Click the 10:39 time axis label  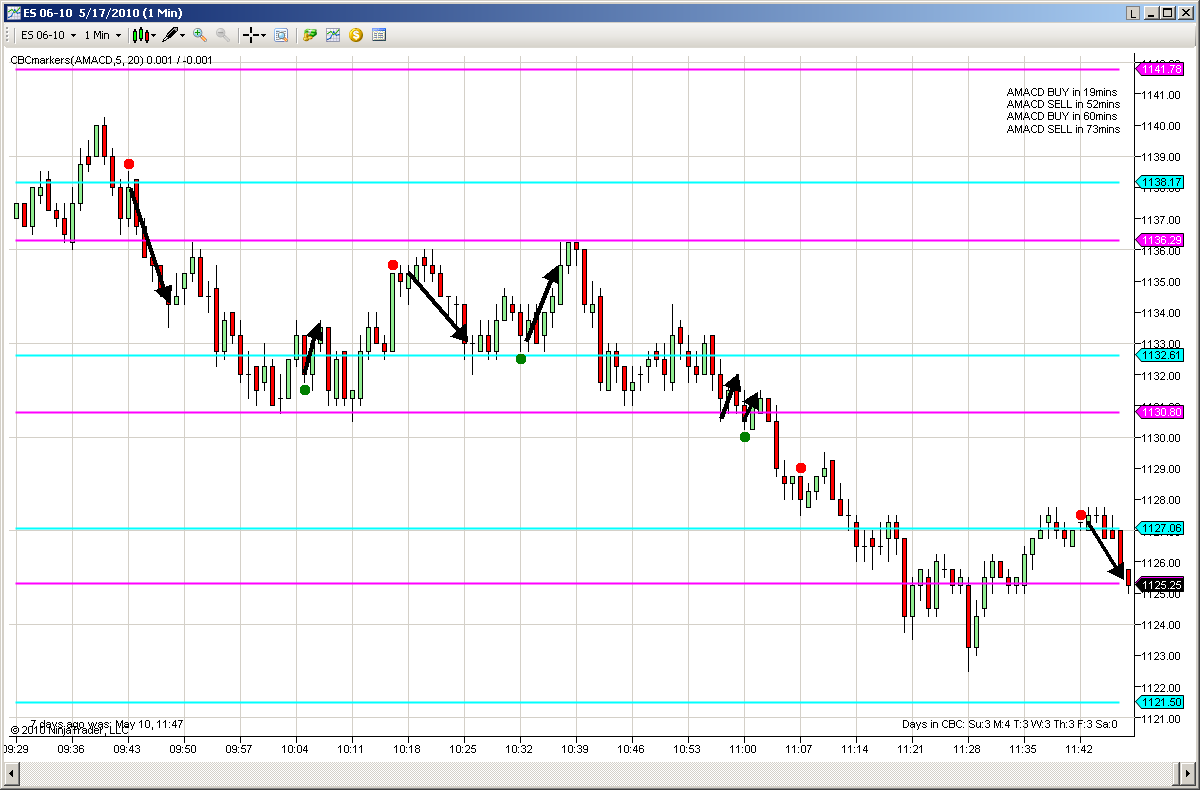[x=575, y=748]
